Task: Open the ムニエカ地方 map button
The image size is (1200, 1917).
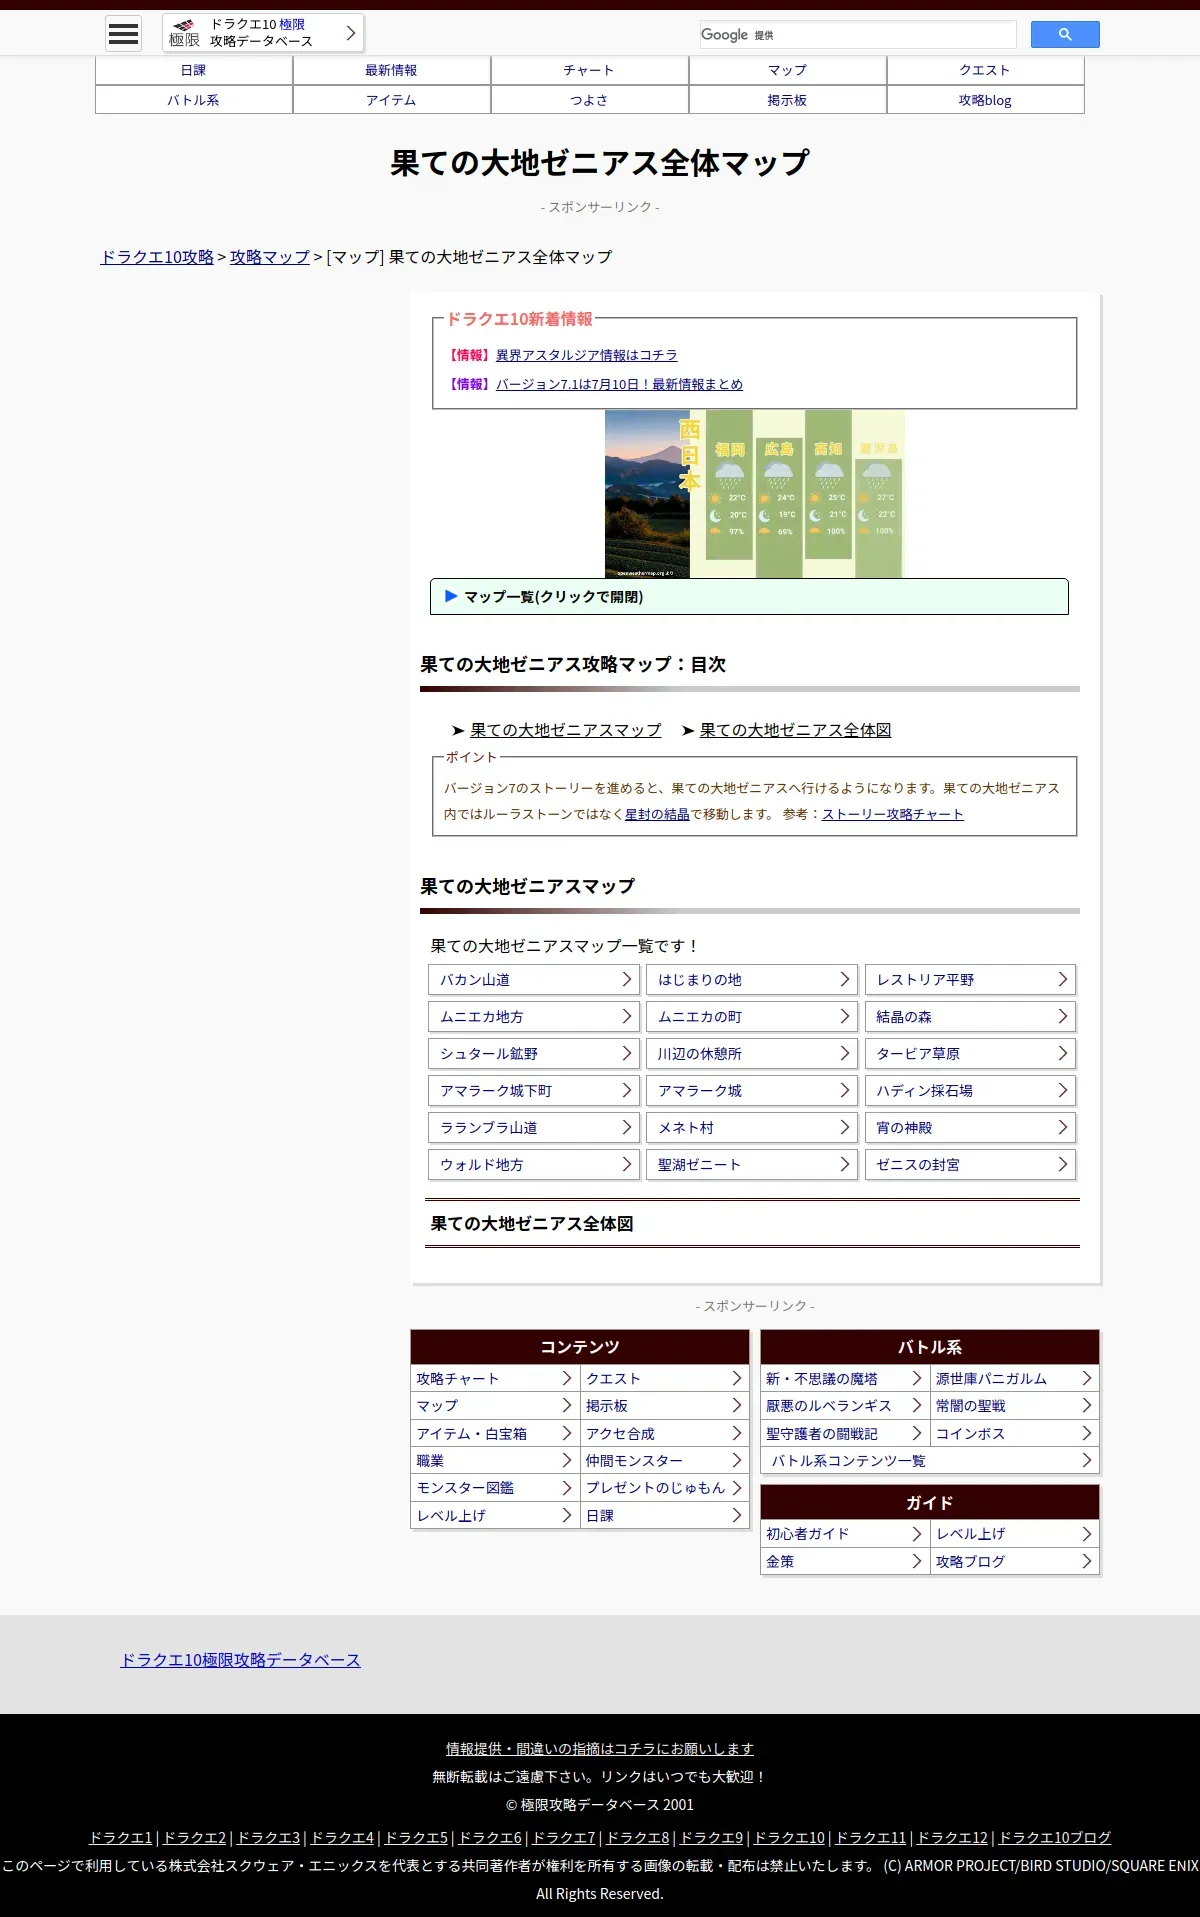Action: (534, 1017)
